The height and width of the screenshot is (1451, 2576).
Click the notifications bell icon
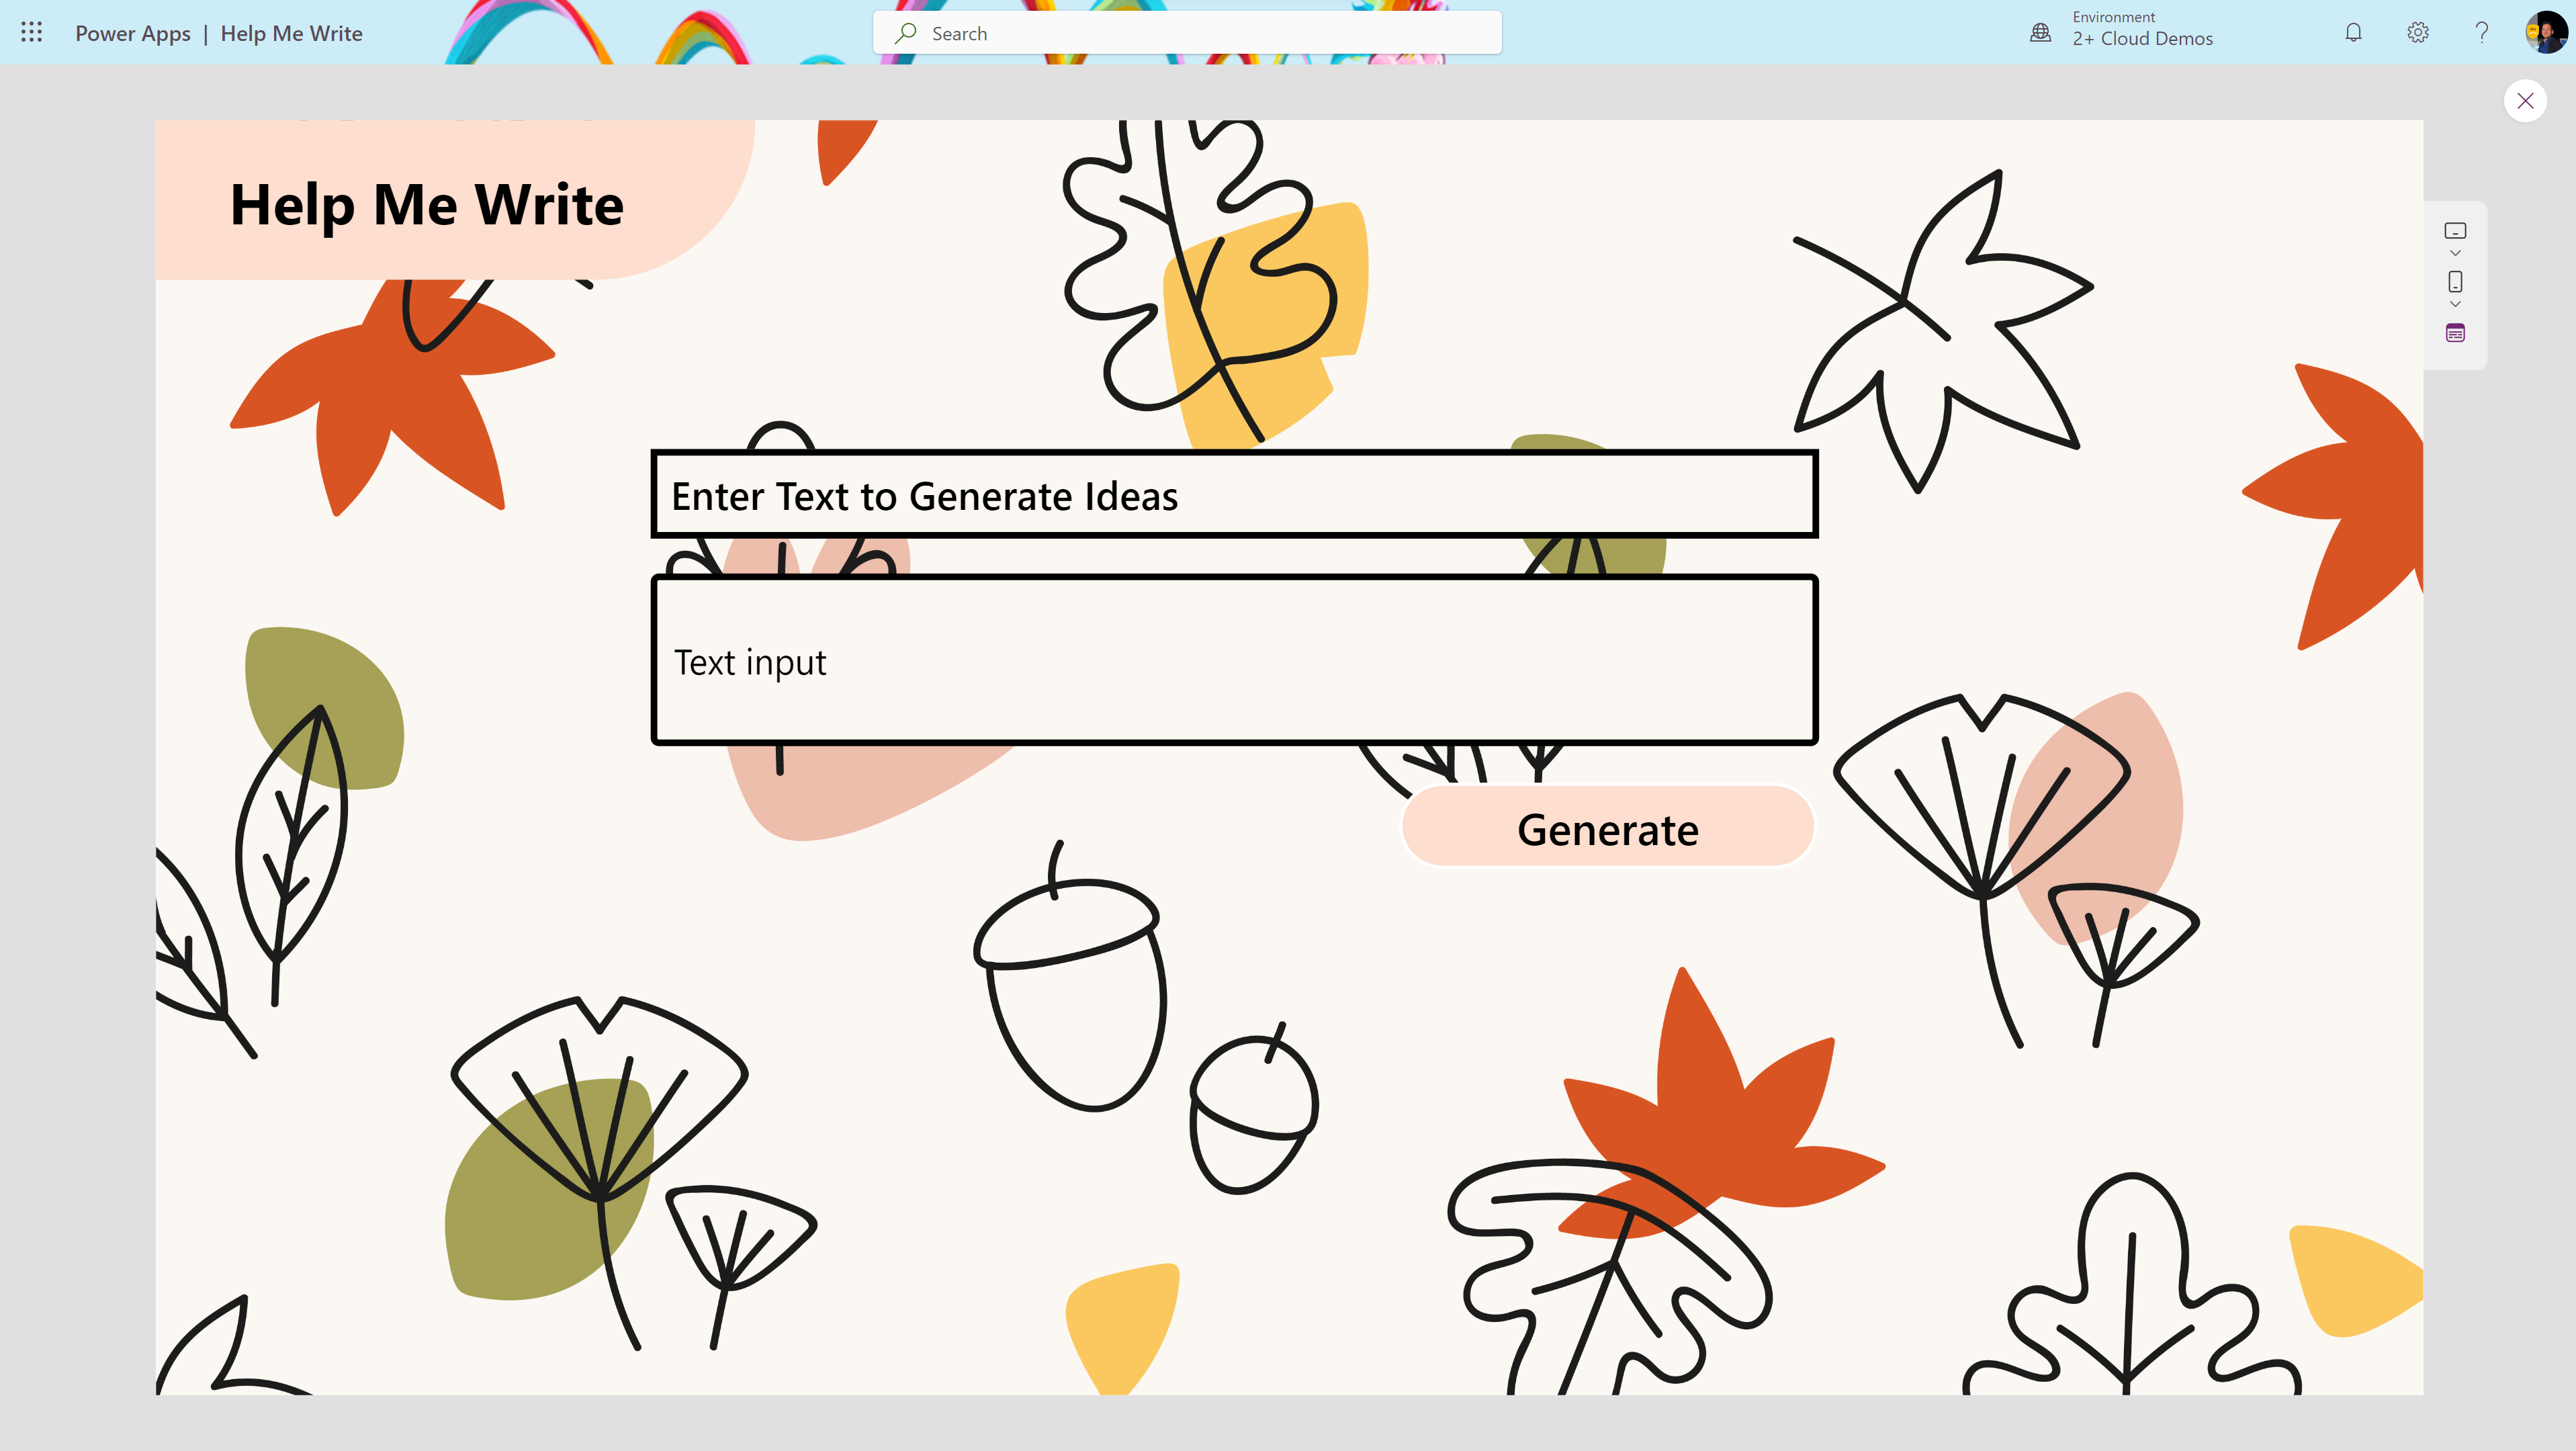pyautogui.click(x=2353, y=32)
